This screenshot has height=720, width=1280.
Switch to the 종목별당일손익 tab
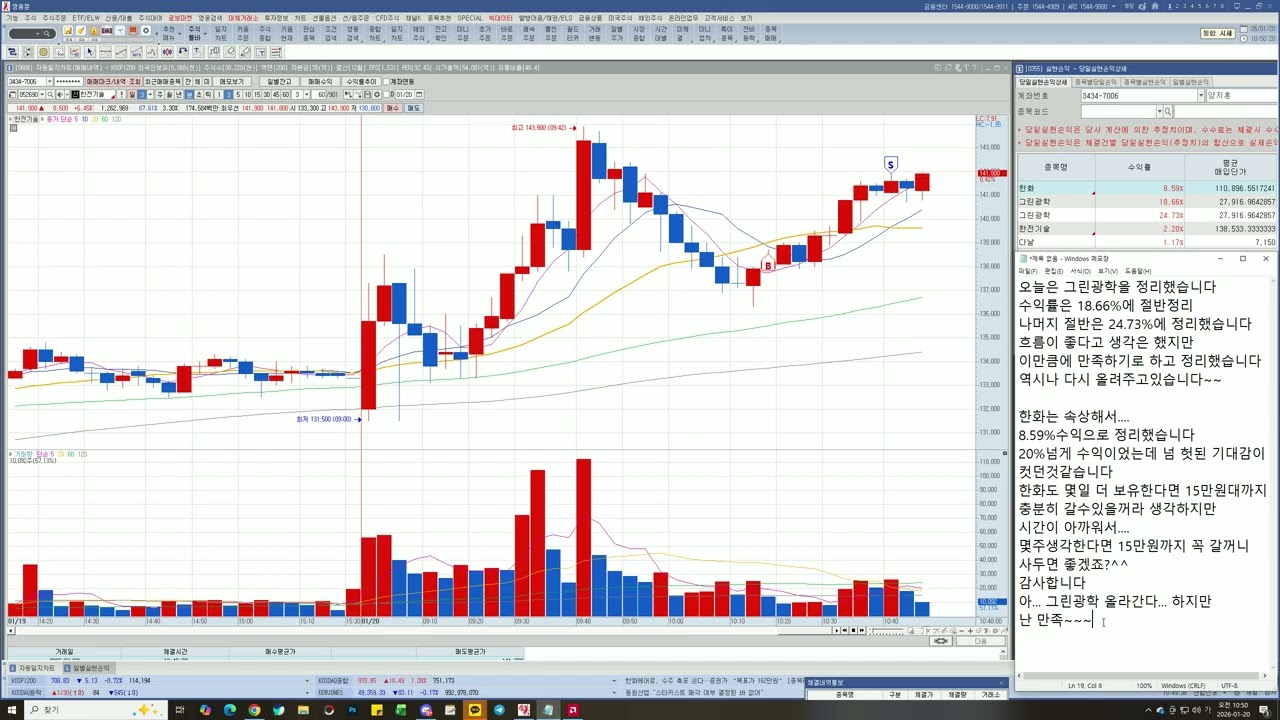[x=1096, y=82]
